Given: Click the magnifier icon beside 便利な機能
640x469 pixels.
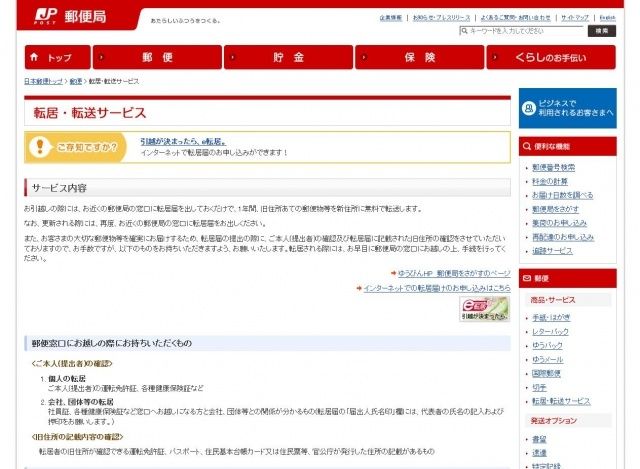Looking at the screenshot, I should (527, 146).
